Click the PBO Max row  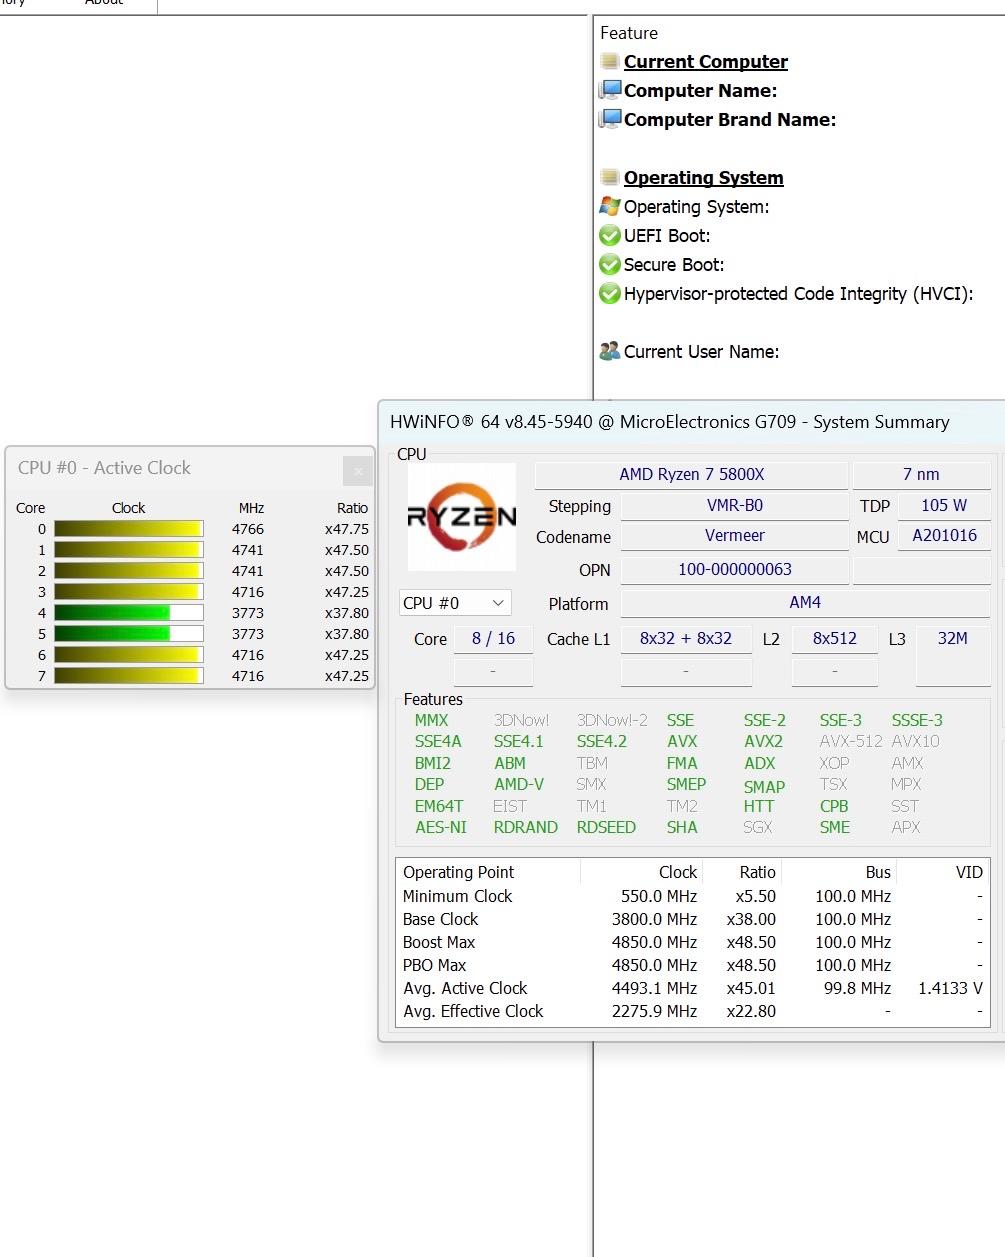[692, 965]
